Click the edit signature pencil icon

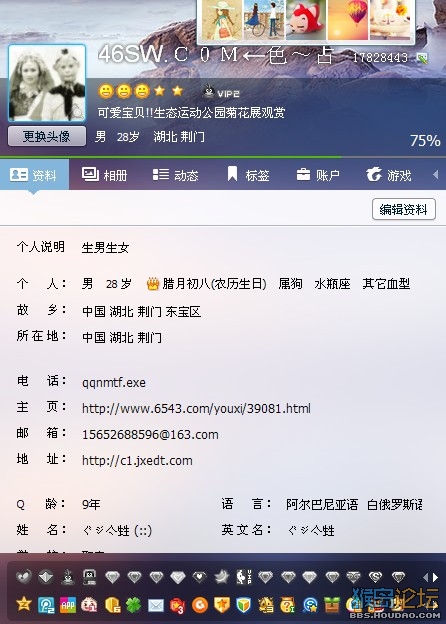pyautogui.click(x=422, y=58)
